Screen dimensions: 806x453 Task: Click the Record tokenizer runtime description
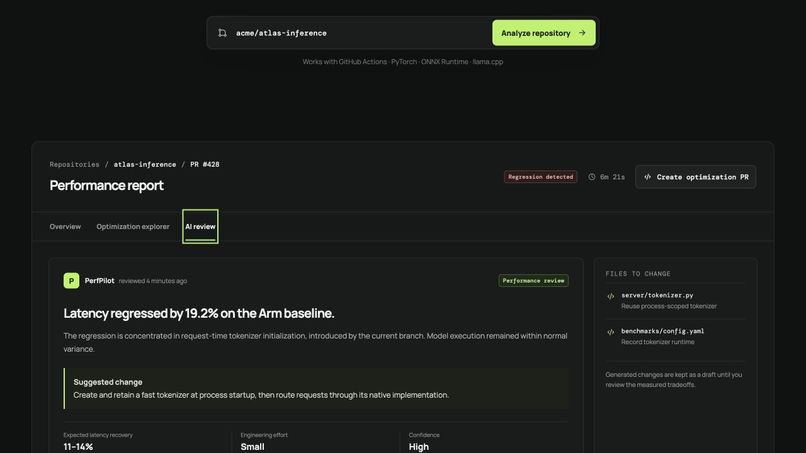[x=657, y=342]
